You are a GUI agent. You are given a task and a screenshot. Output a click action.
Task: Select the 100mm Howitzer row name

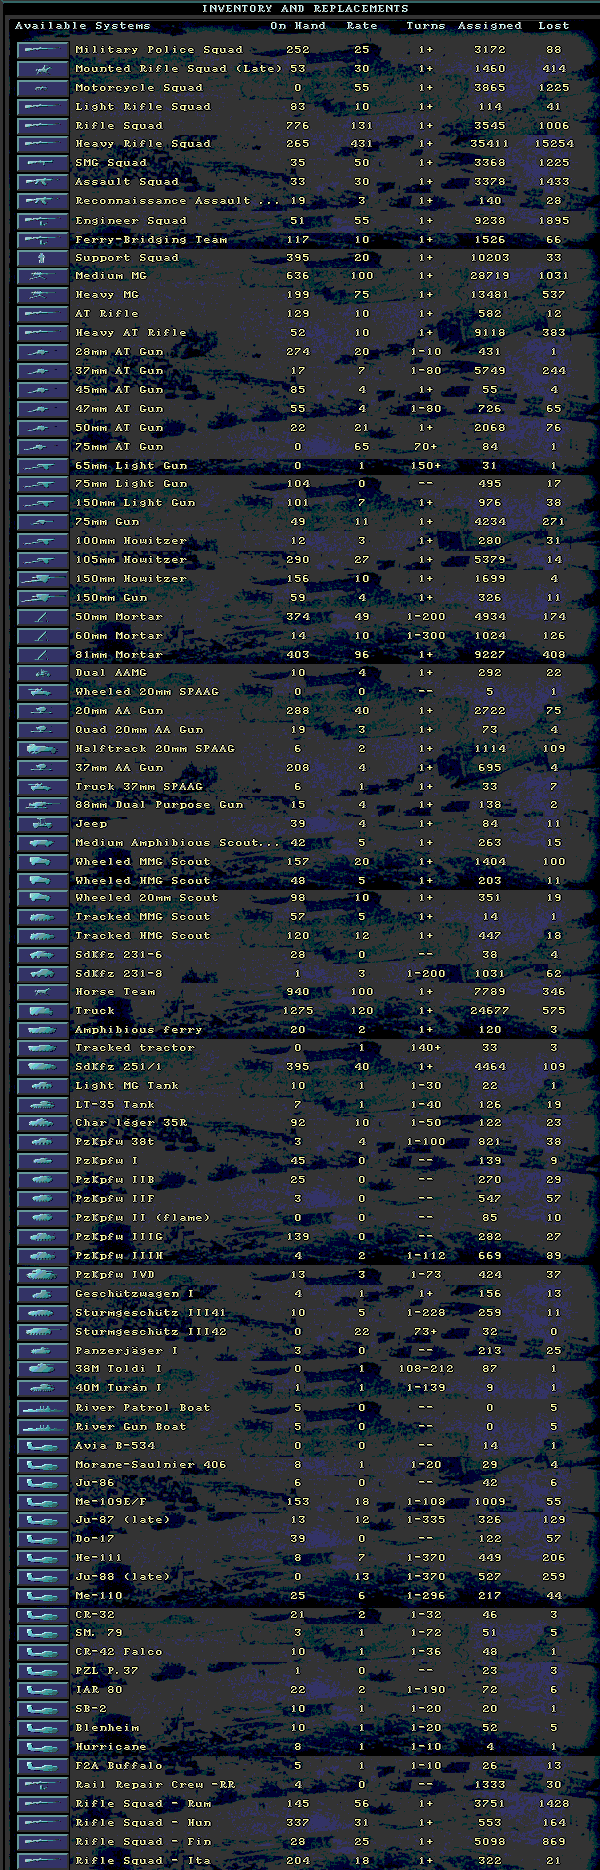click(131, 541)
